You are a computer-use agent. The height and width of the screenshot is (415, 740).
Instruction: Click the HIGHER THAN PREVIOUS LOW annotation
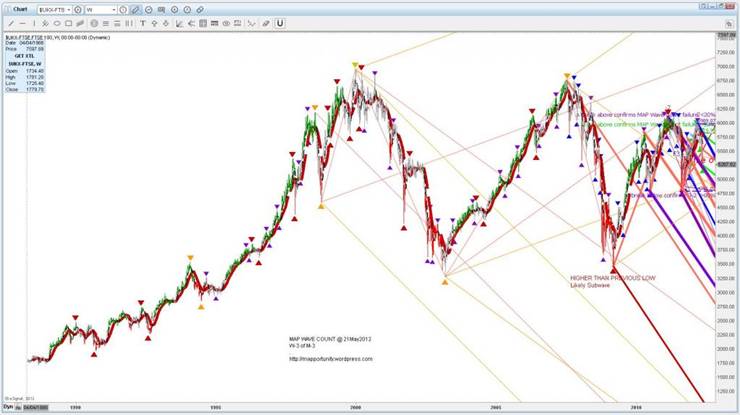(x=613, y=278)
